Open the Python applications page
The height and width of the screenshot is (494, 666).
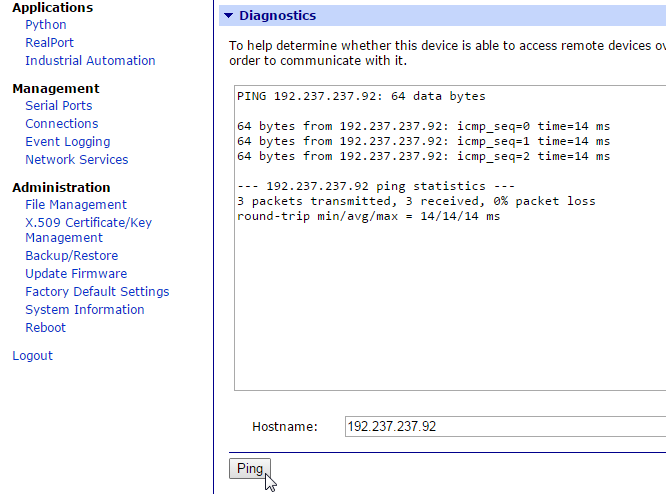click(46, 25)
